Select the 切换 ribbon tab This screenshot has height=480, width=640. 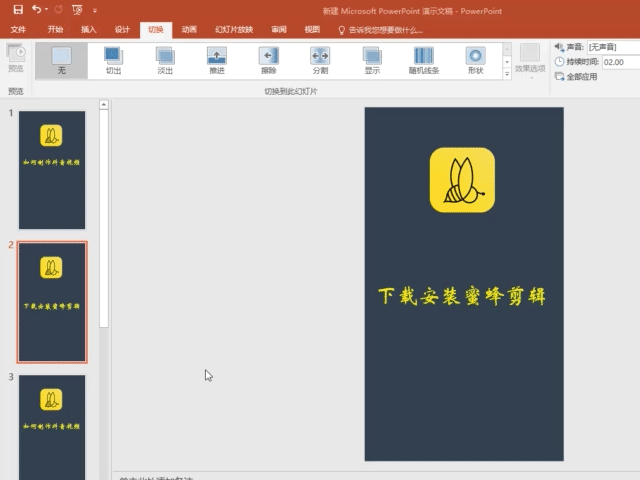click(156, 29)
